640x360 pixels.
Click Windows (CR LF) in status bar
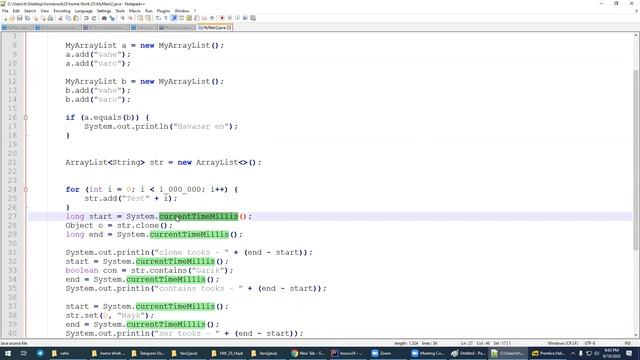coord(563,343)
